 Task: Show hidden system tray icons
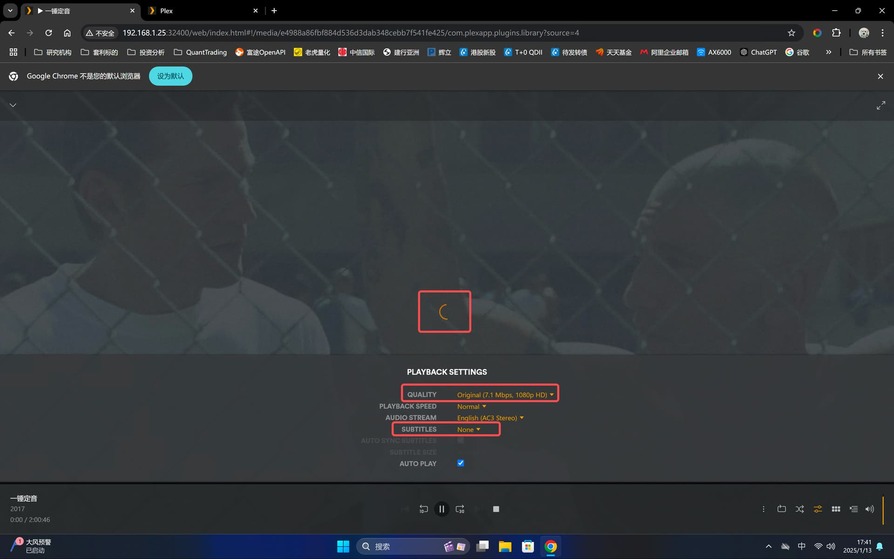[x=769, y=546]
